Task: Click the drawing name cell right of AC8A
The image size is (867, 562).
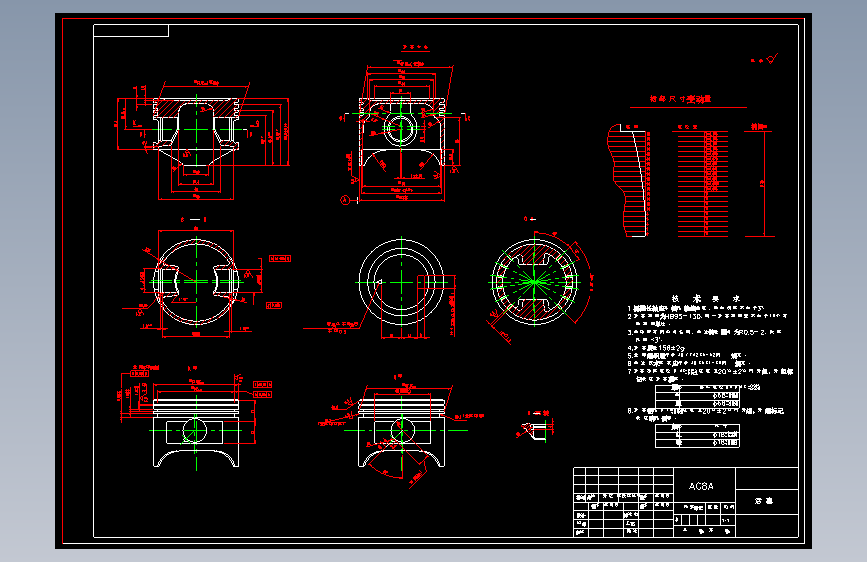Action: [766, 501]
